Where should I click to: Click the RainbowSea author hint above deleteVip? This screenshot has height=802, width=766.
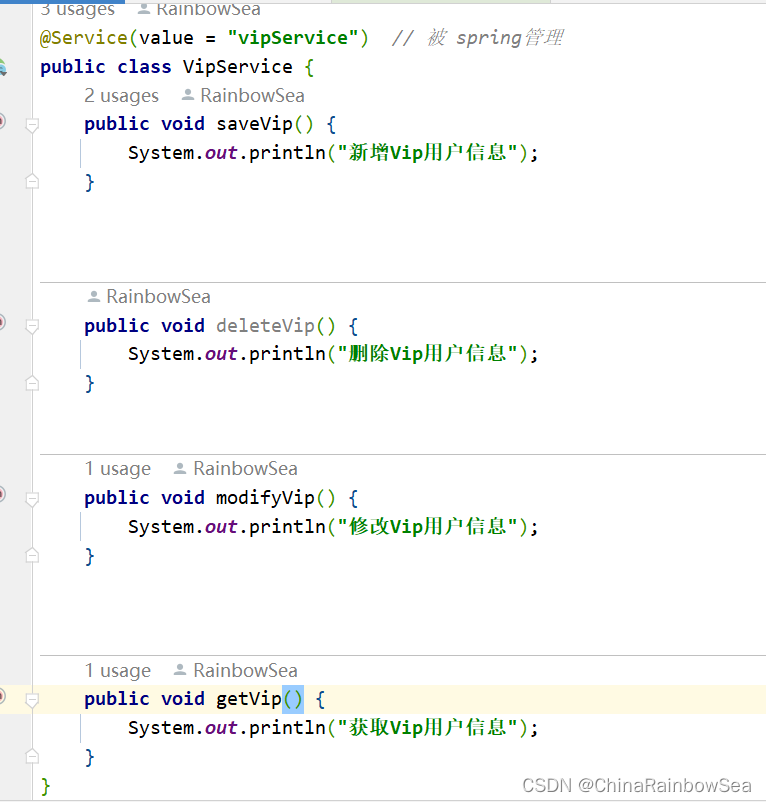158,297
